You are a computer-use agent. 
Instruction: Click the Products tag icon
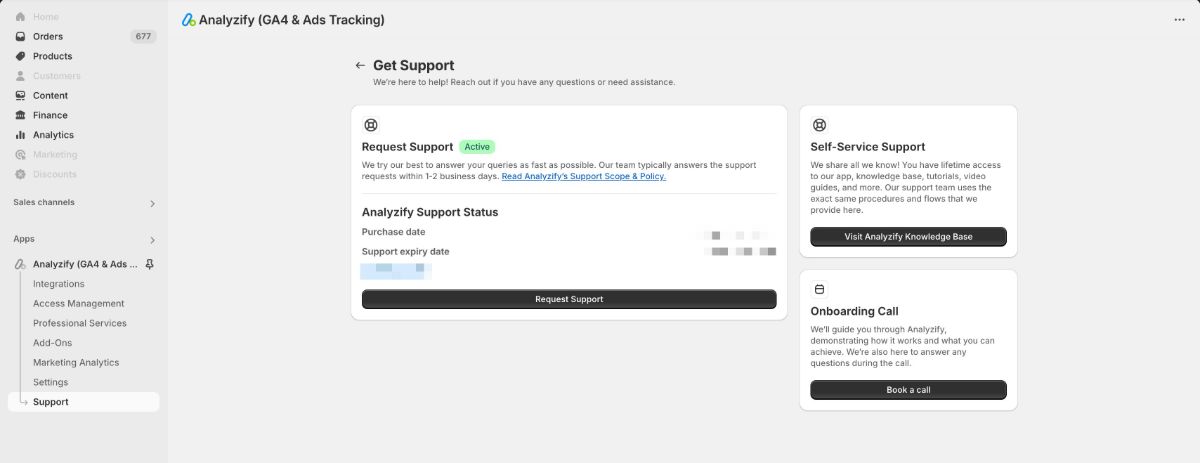click(21, 56)
